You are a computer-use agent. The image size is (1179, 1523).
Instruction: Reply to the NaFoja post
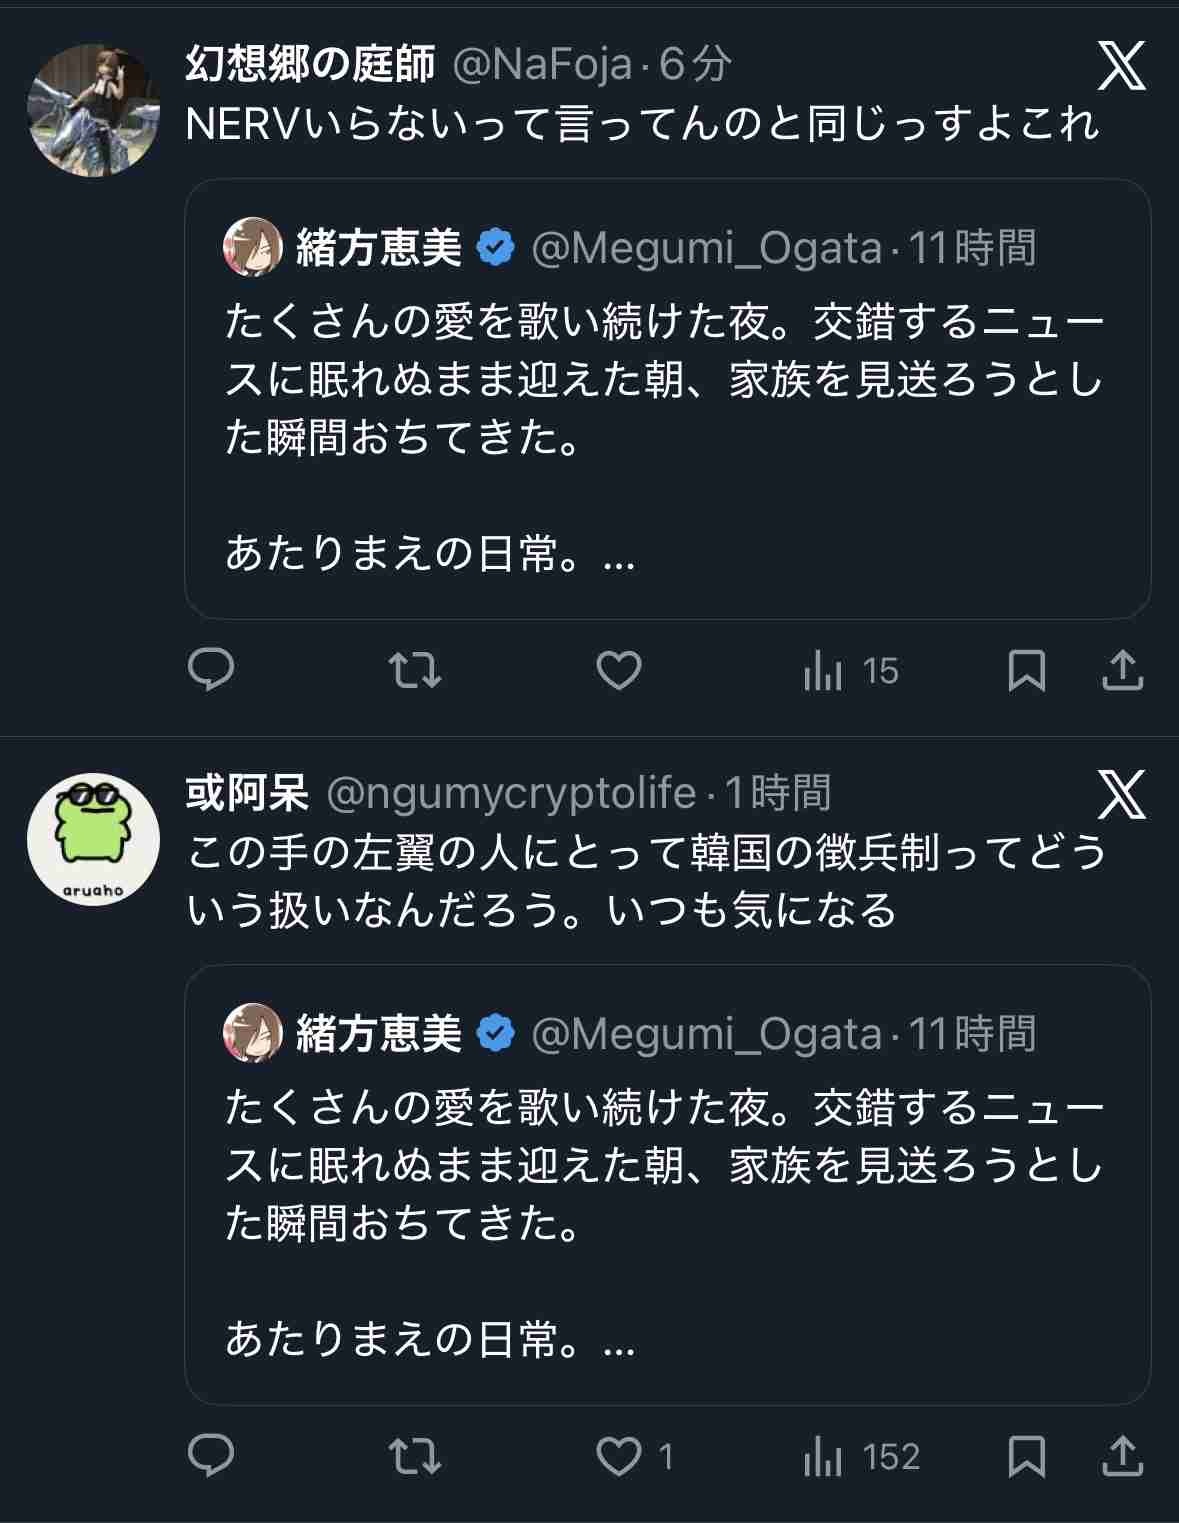[211, 670]
